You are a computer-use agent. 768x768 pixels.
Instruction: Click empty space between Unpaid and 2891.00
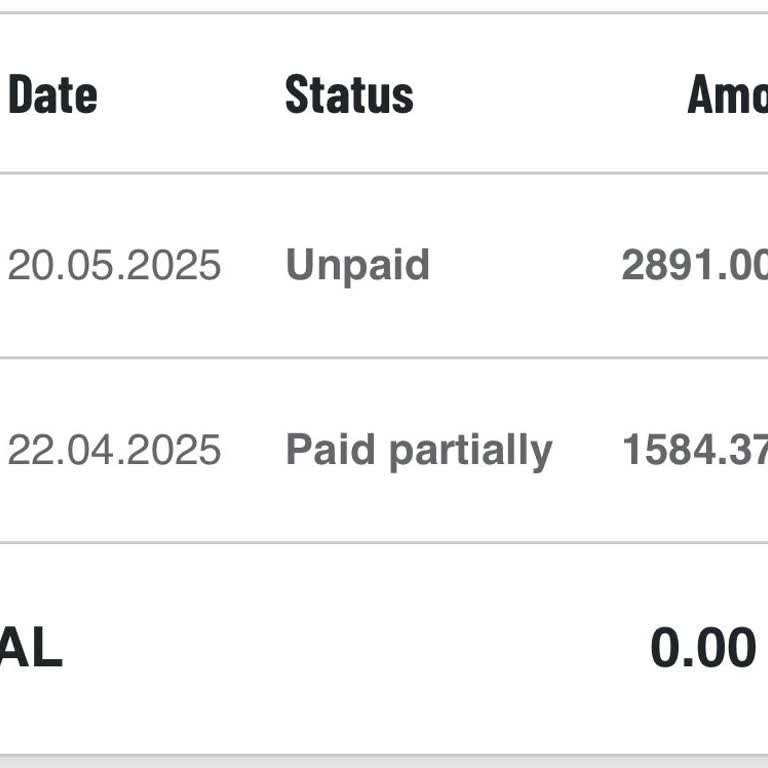525,266
